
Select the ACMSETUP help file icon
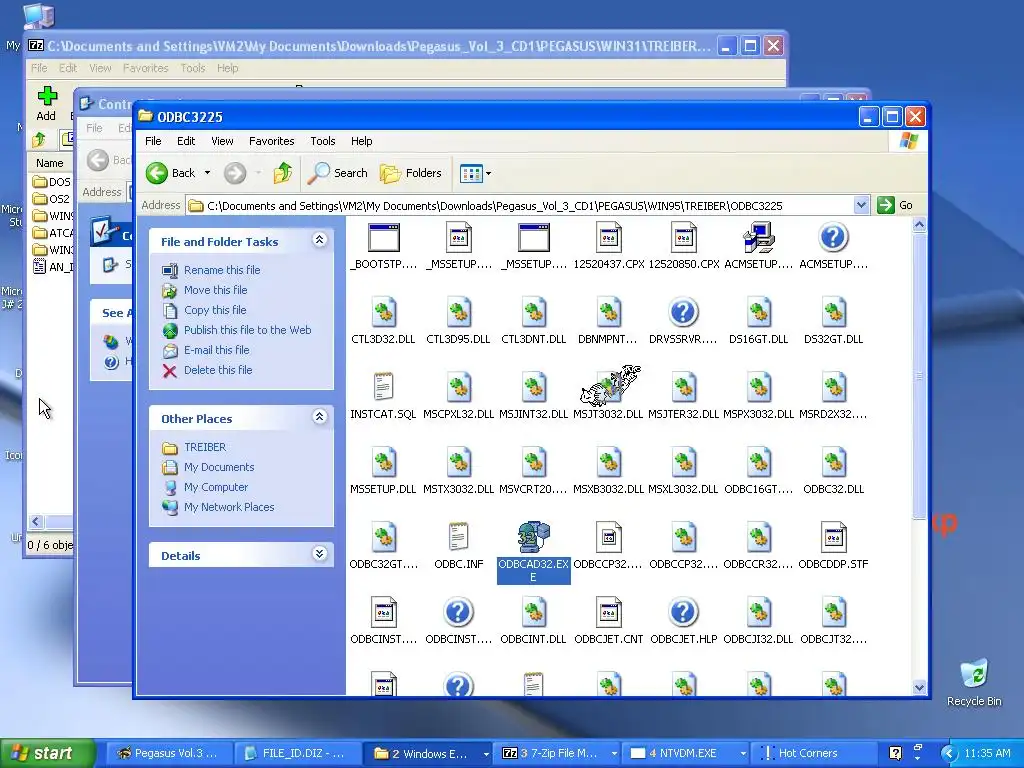833,237
